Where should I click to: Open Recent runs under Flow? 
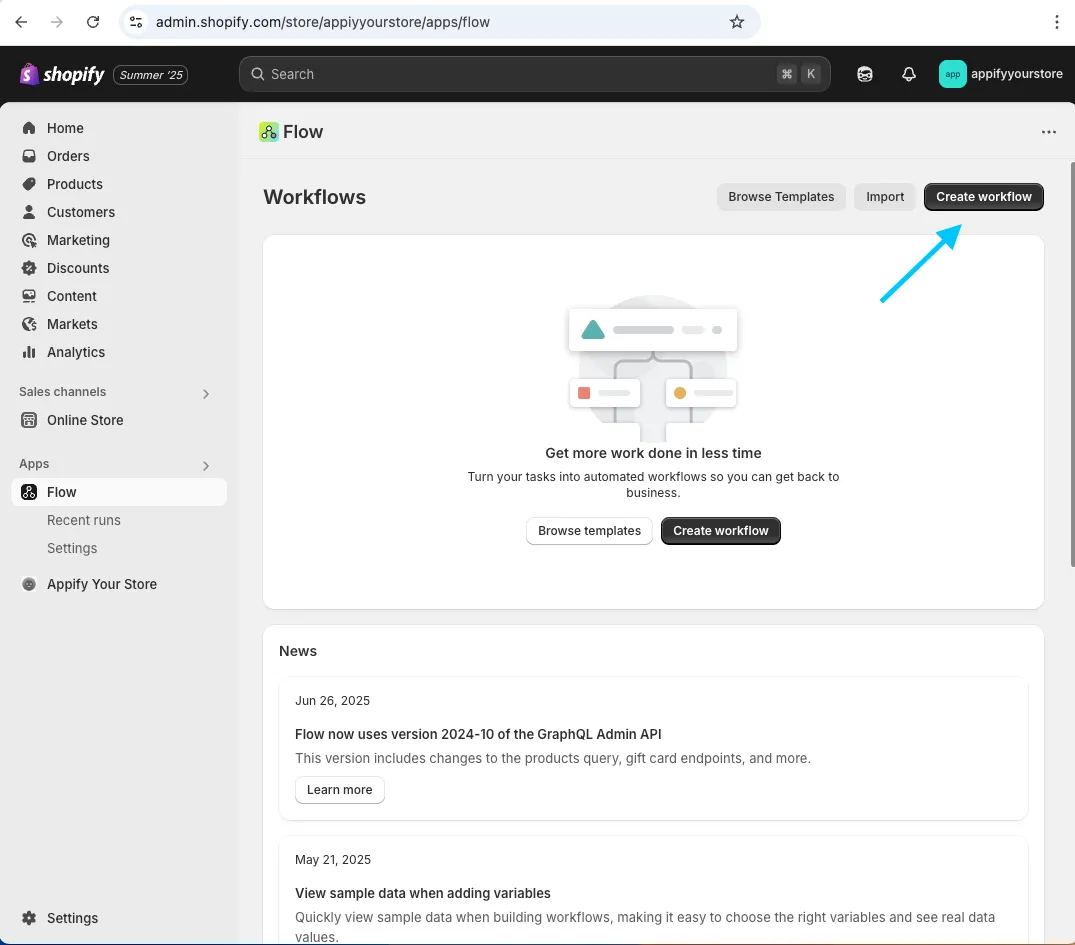[x=84, y=521]
